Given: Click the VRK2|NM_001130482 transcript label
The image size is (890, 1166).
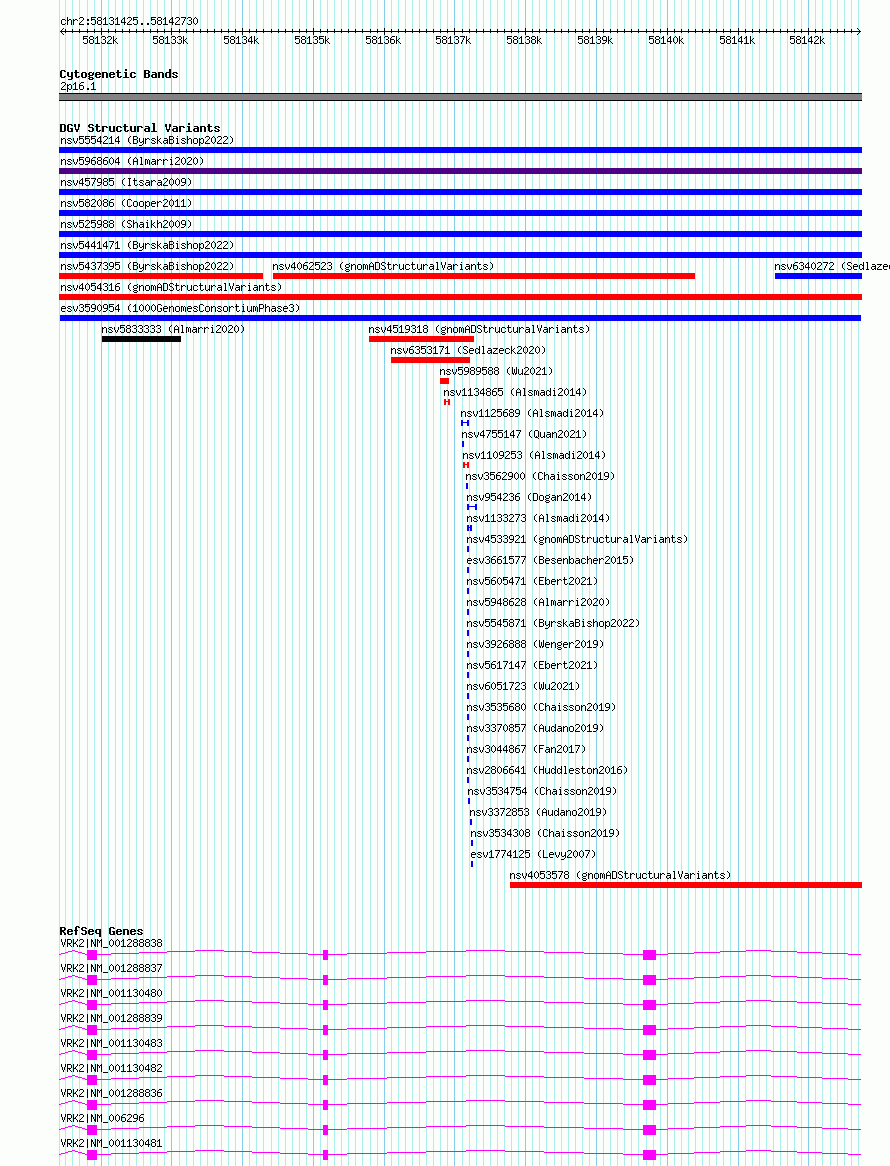Looking at the screenshot, I should pyautogui.click(x=112, y=1069).
